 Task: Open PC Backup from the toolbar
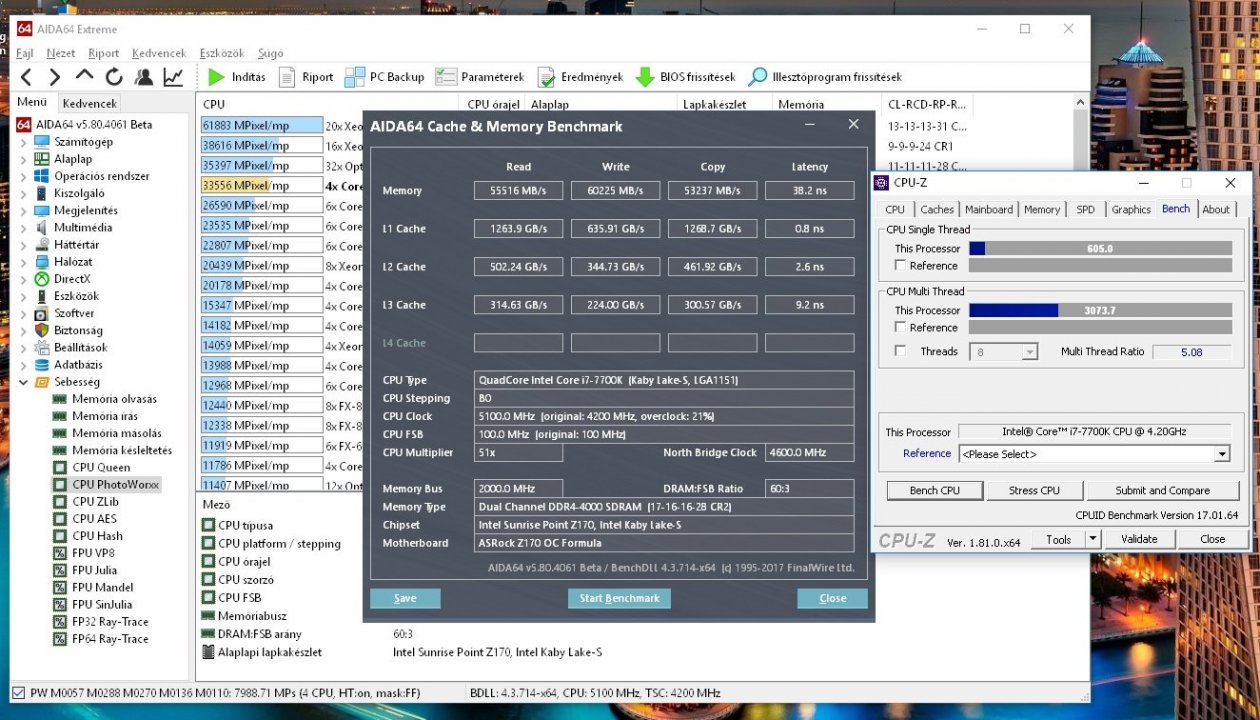(x=384, y=77)
